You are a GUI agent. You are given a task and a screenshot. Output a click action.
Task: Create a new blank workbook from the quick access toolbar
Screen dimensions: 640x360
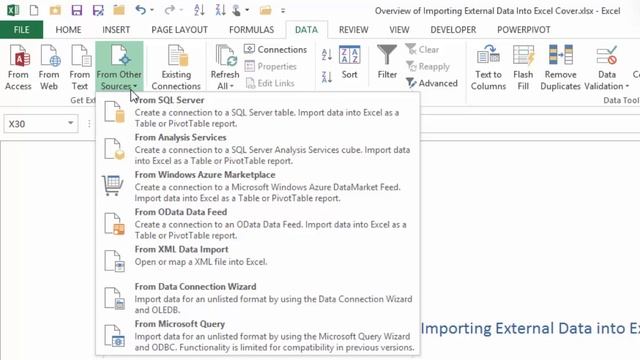[34, 10]
